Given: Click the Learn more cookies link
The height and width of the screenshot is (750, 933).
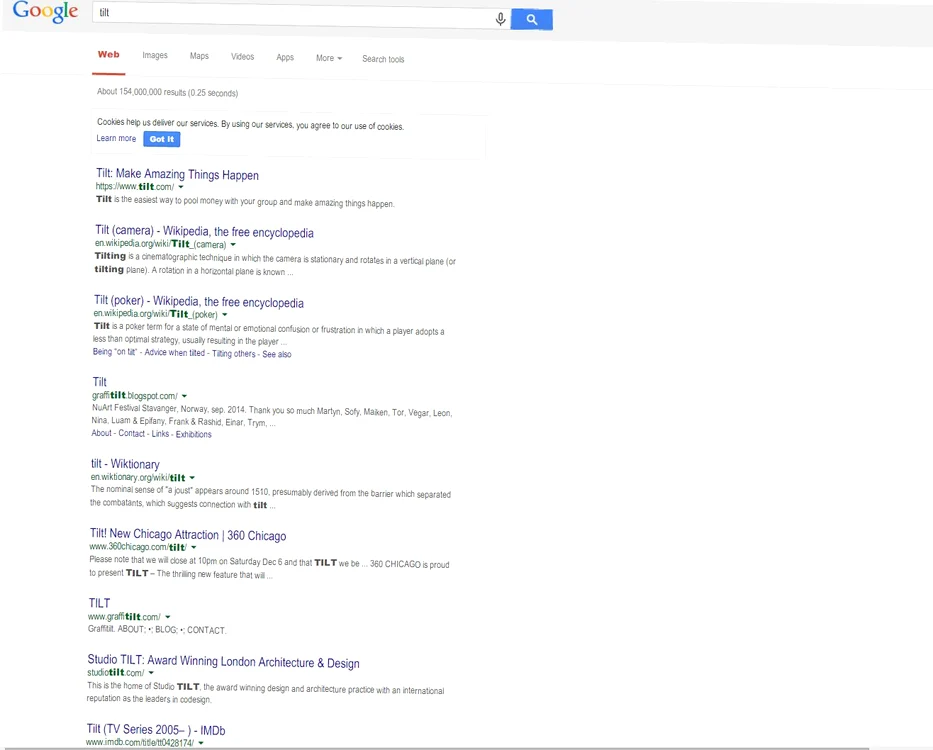Looking at the screenshot, I should (x=116, y=138).
